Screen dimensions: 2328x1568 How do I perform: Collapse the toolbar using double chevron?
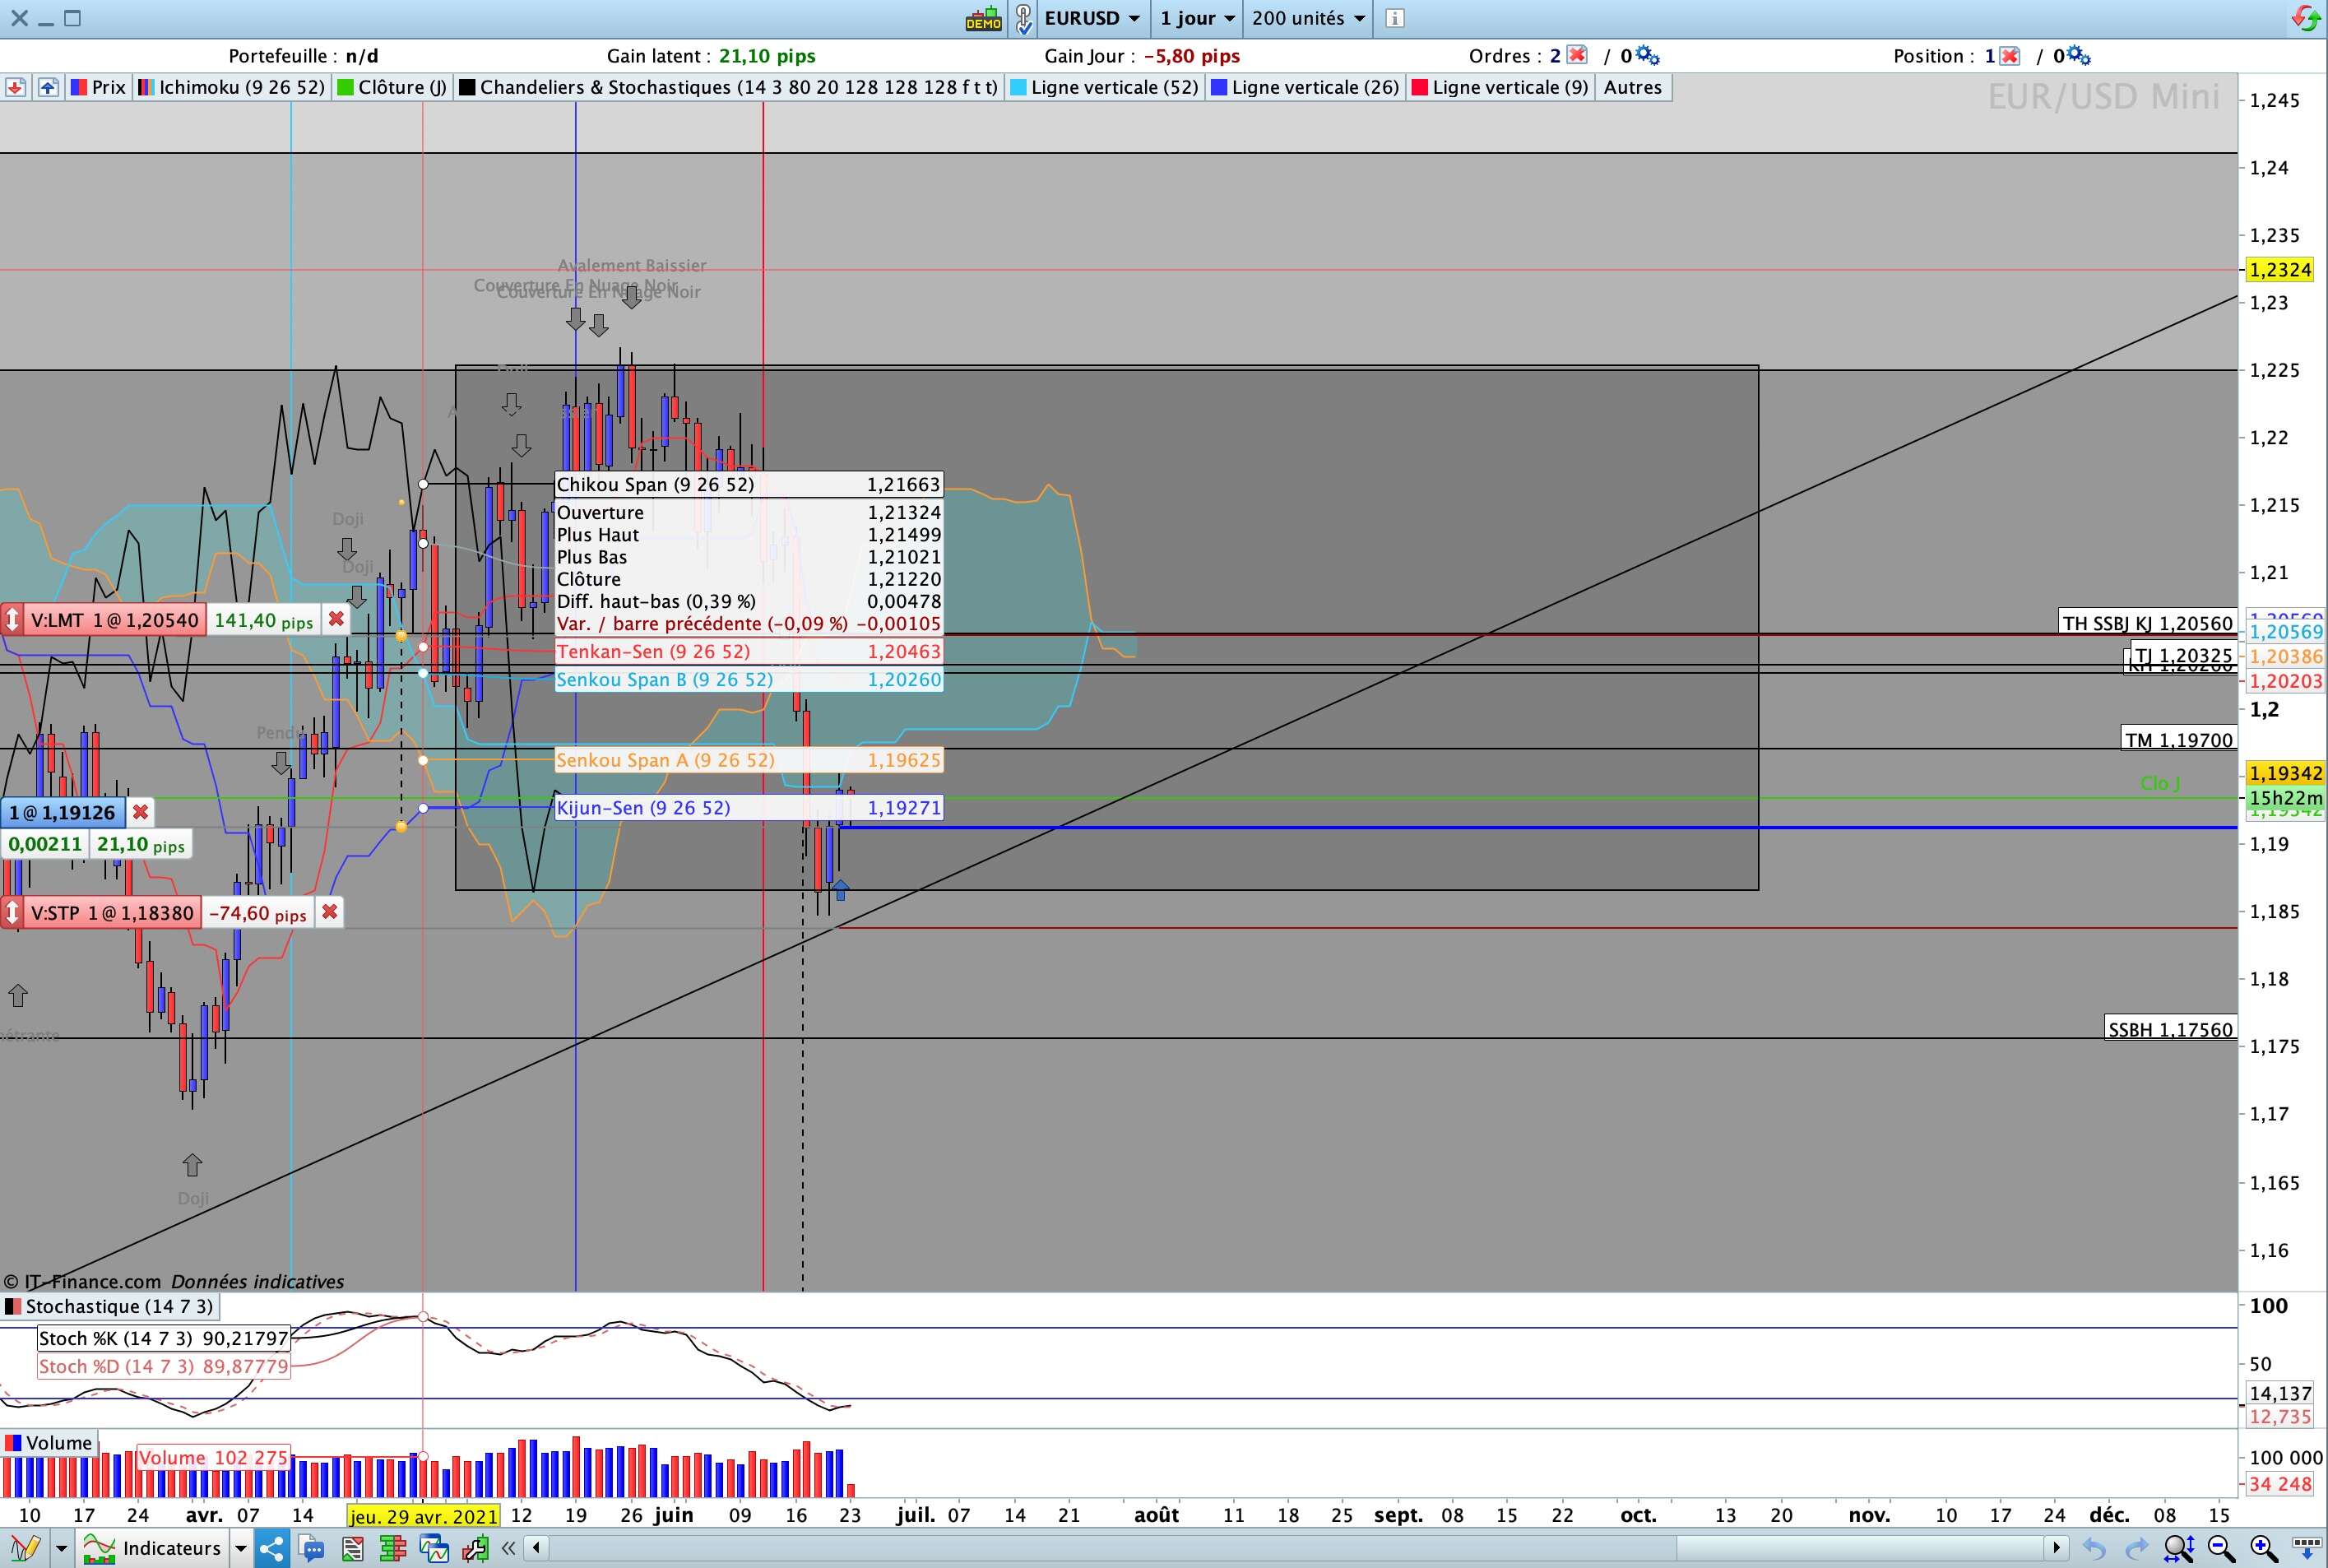508,1549
